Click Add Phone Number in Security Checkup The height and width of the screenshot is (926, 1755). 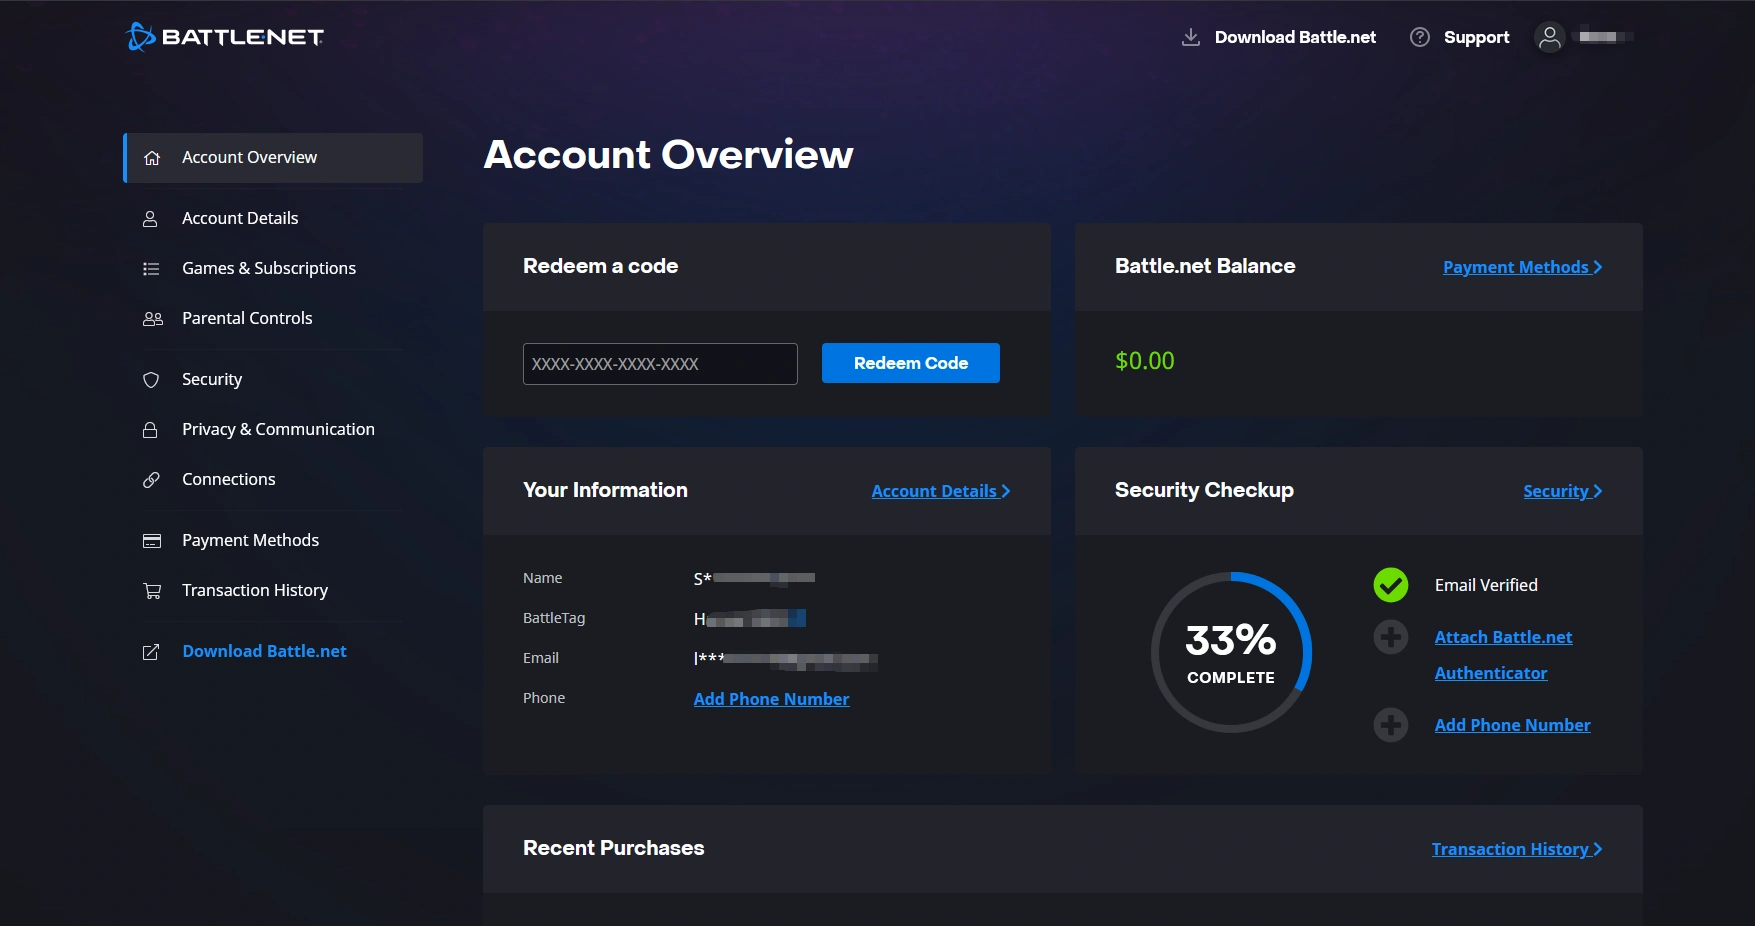coord(1512,725)
